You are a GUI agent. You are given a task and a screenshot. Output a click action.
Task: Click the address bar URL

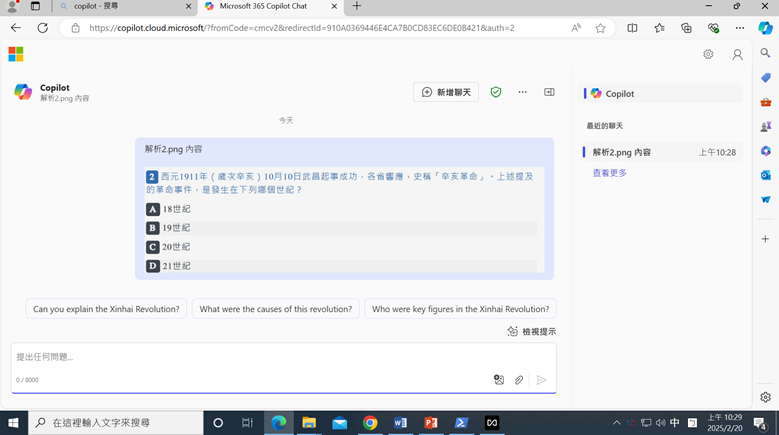pyautogui.click(x=302, y=28)
